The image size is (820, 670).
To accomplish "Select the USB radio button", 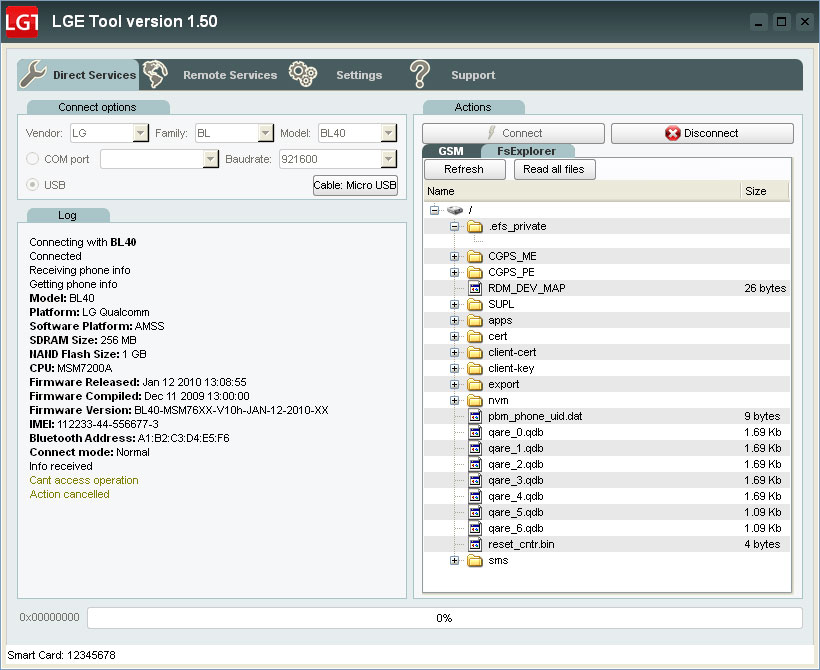I will tap(32, 185).
